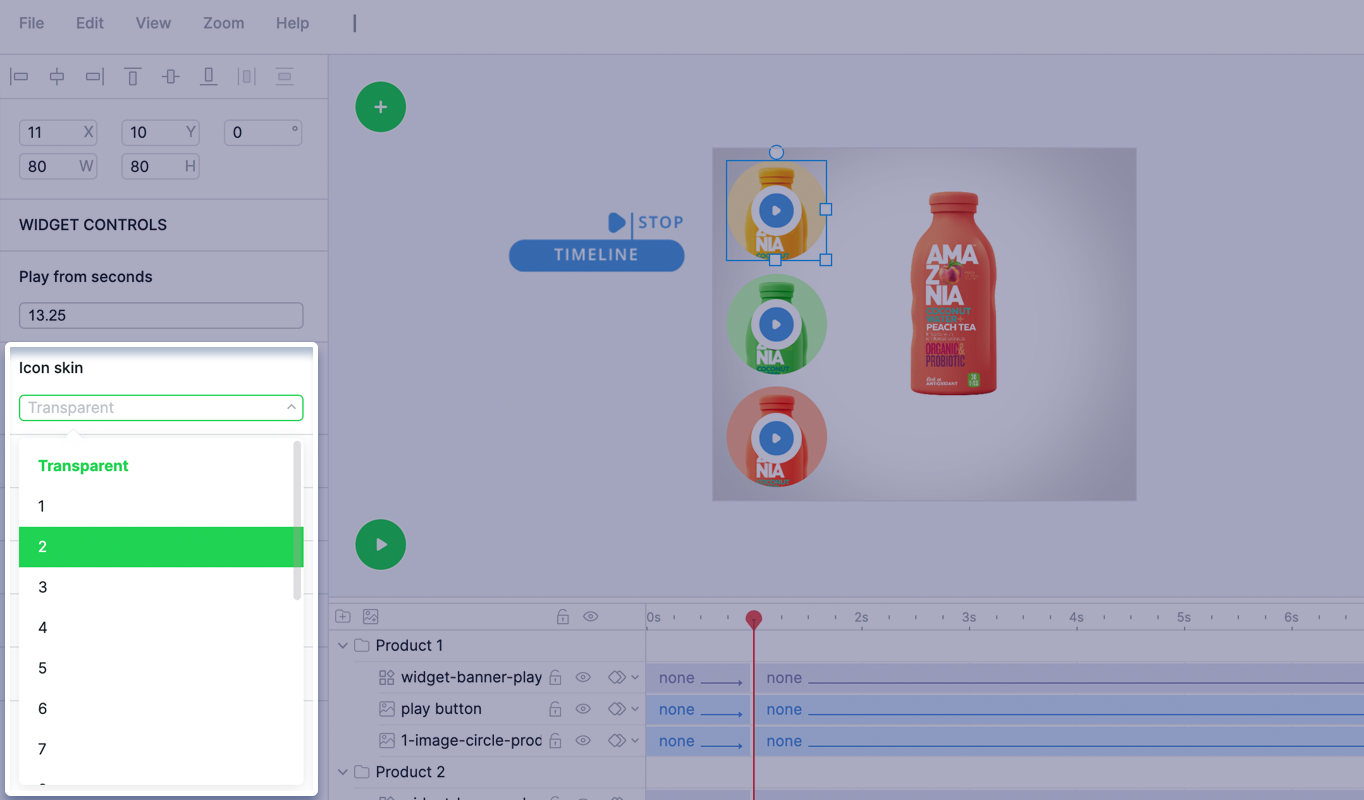Image resolution: width=1364 pixels, height=800 pixels.
Task: Hide the 1-image-circle-prod layer
Action: click(583, 741)
